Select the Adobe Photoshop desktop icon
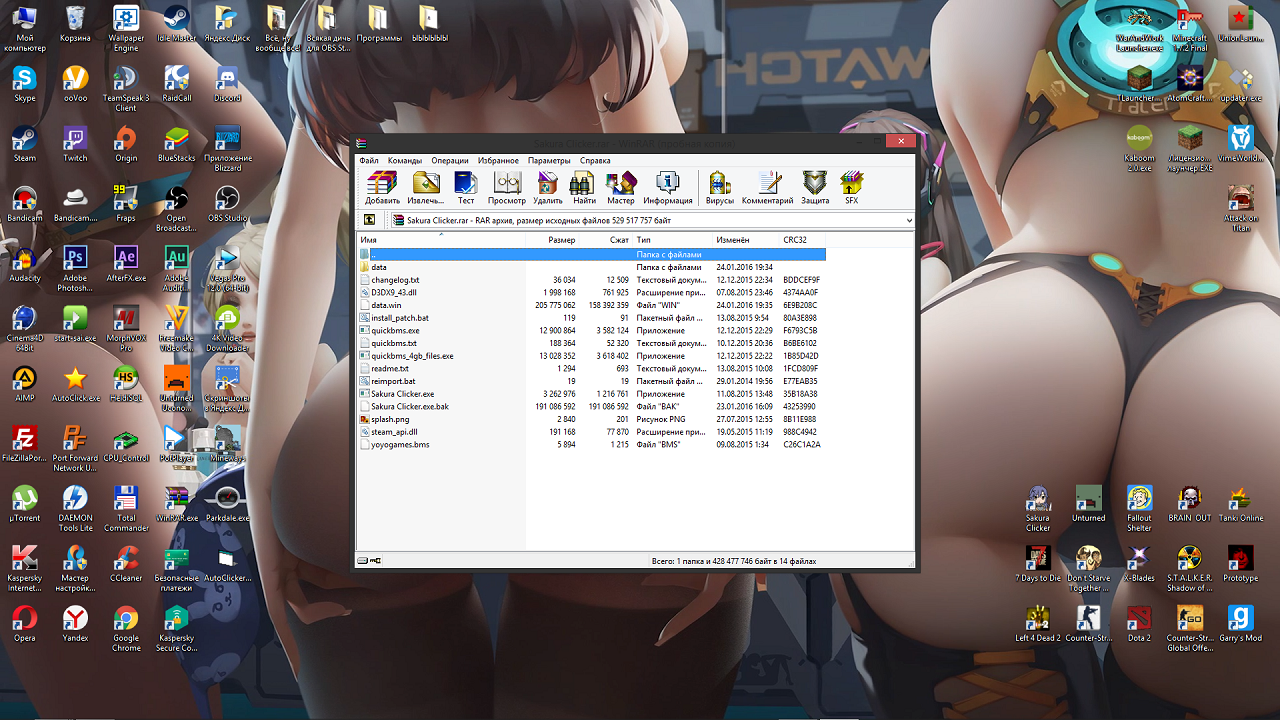 [75, 268]
